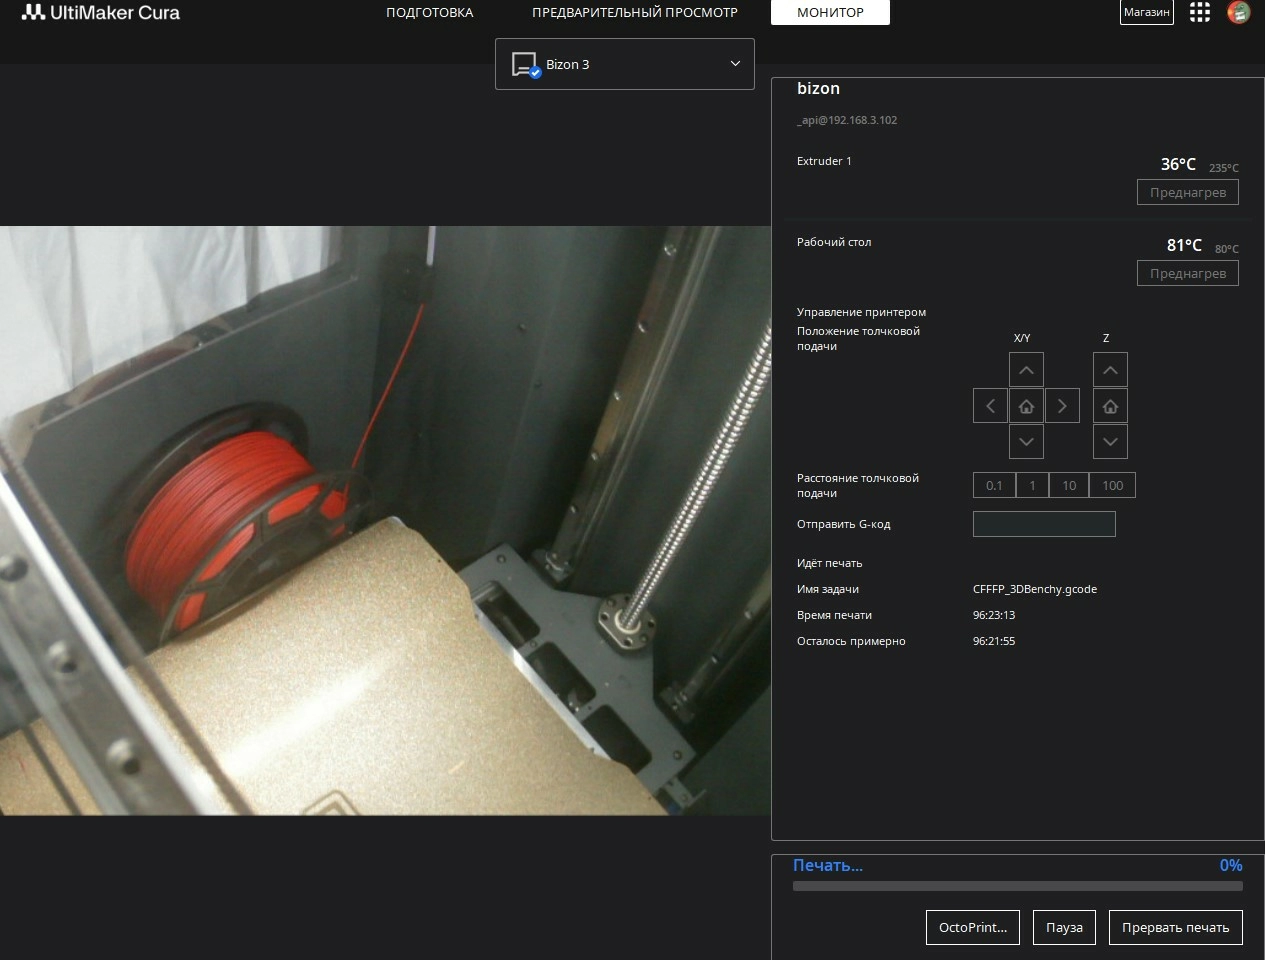Home the Z axis
This screenshot has width=1265, height=960.
1110,405
